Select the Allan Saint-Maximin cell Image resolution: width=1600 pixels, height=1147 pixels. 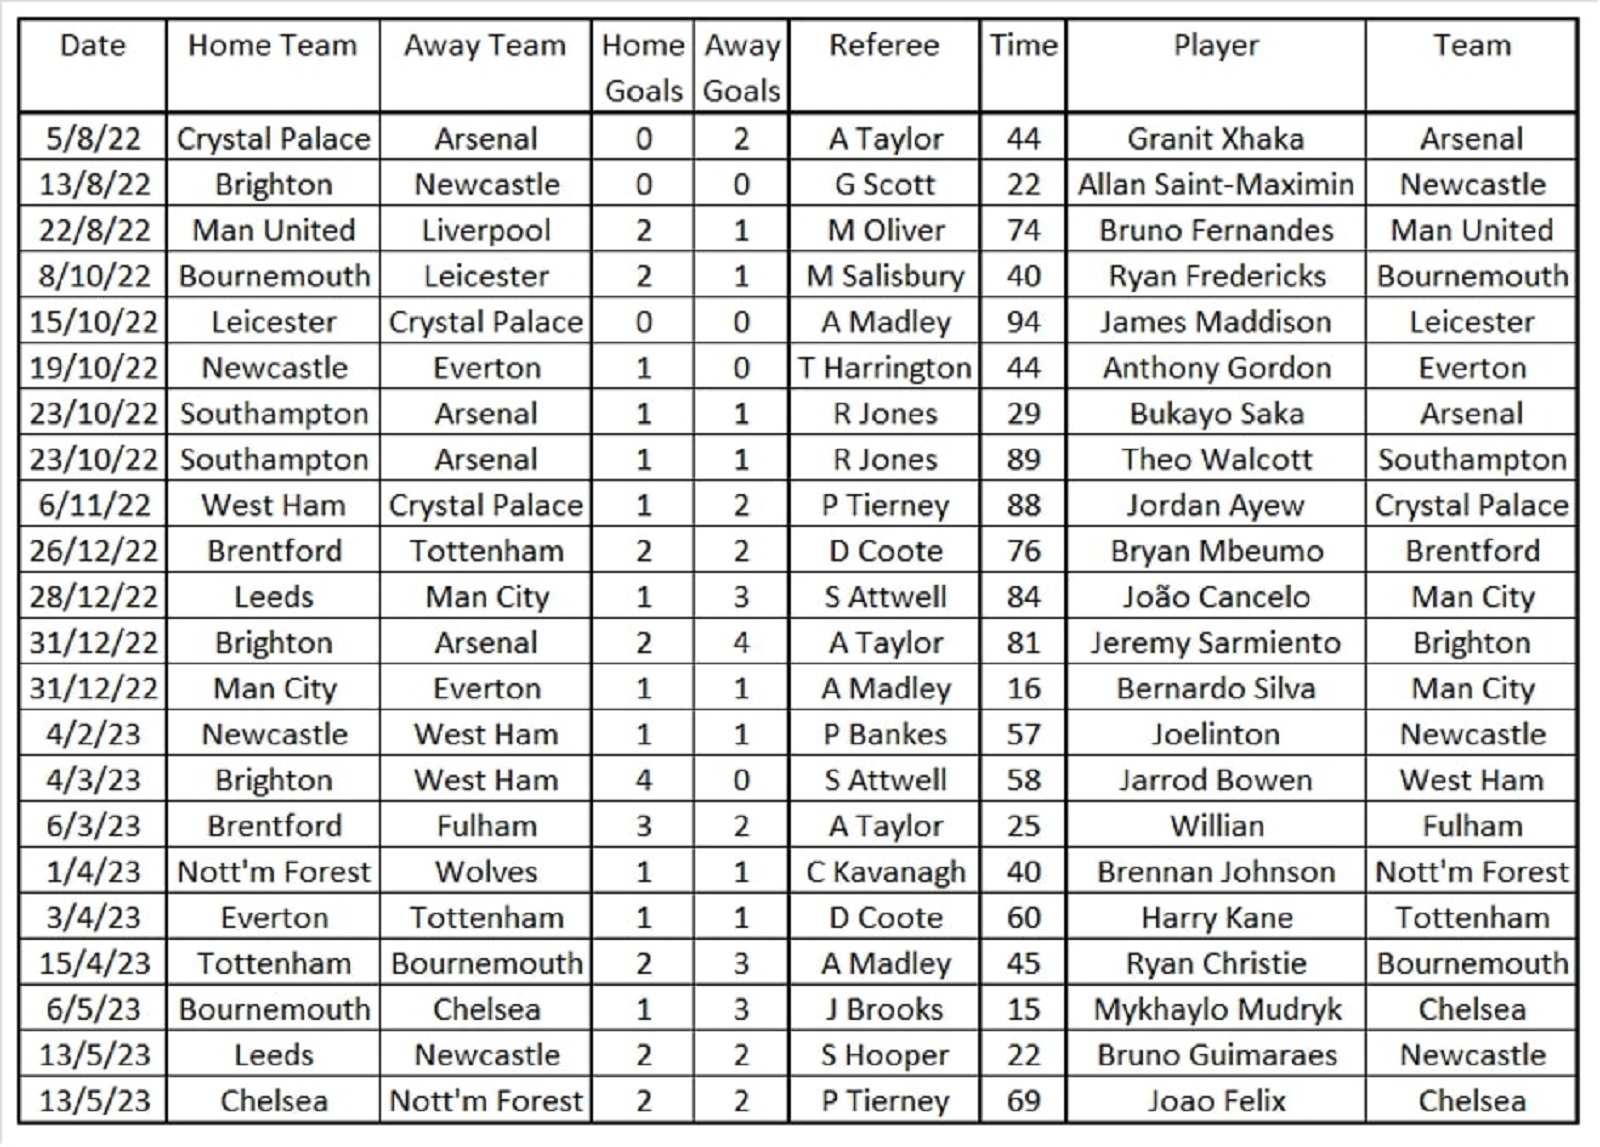[1216, 184]
